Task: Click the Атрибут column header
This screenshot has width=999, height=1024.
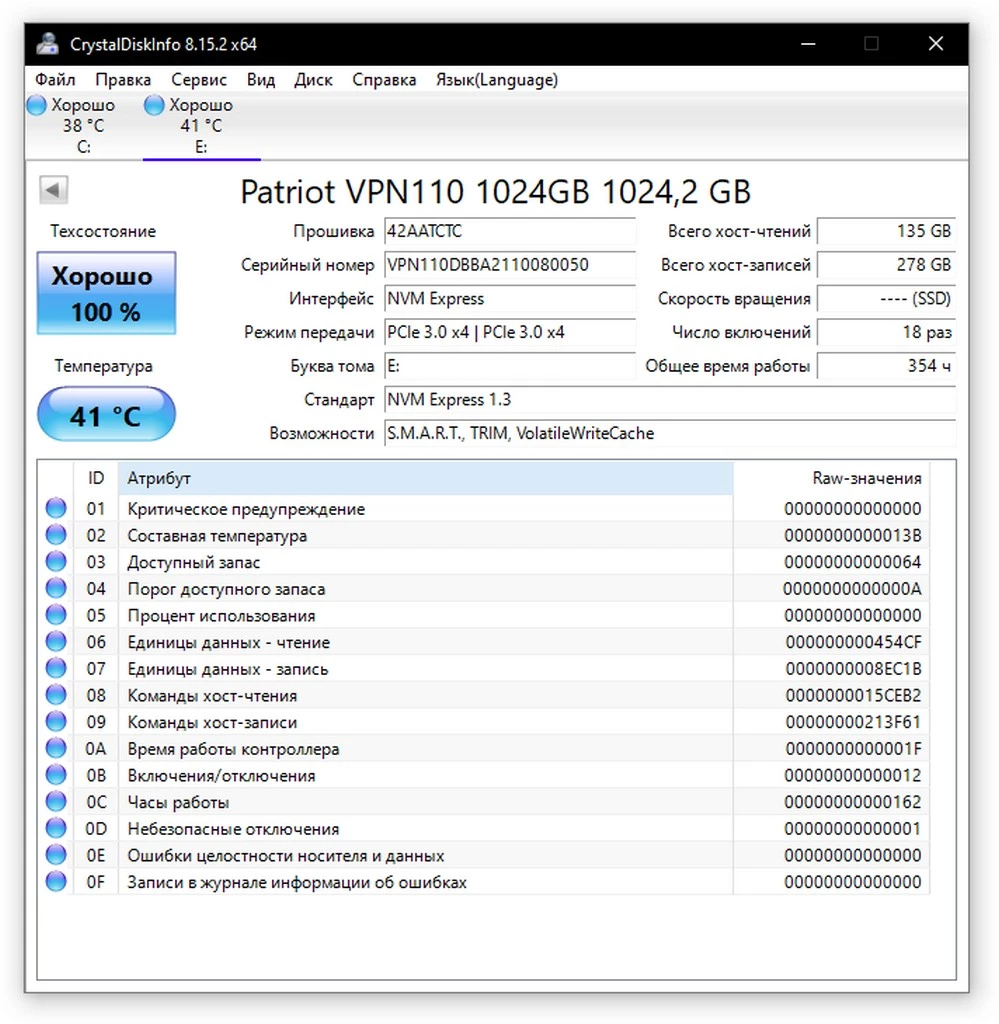Action: (425, 478)
